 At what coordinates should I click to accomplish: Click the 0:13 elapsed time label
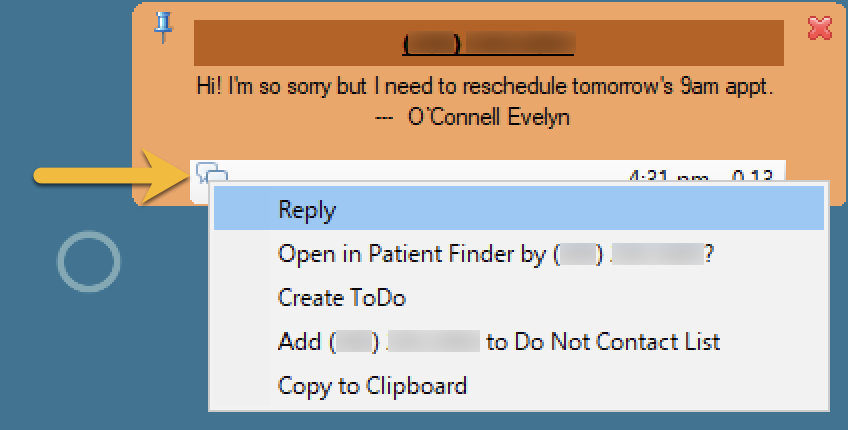tap(752, 176)
